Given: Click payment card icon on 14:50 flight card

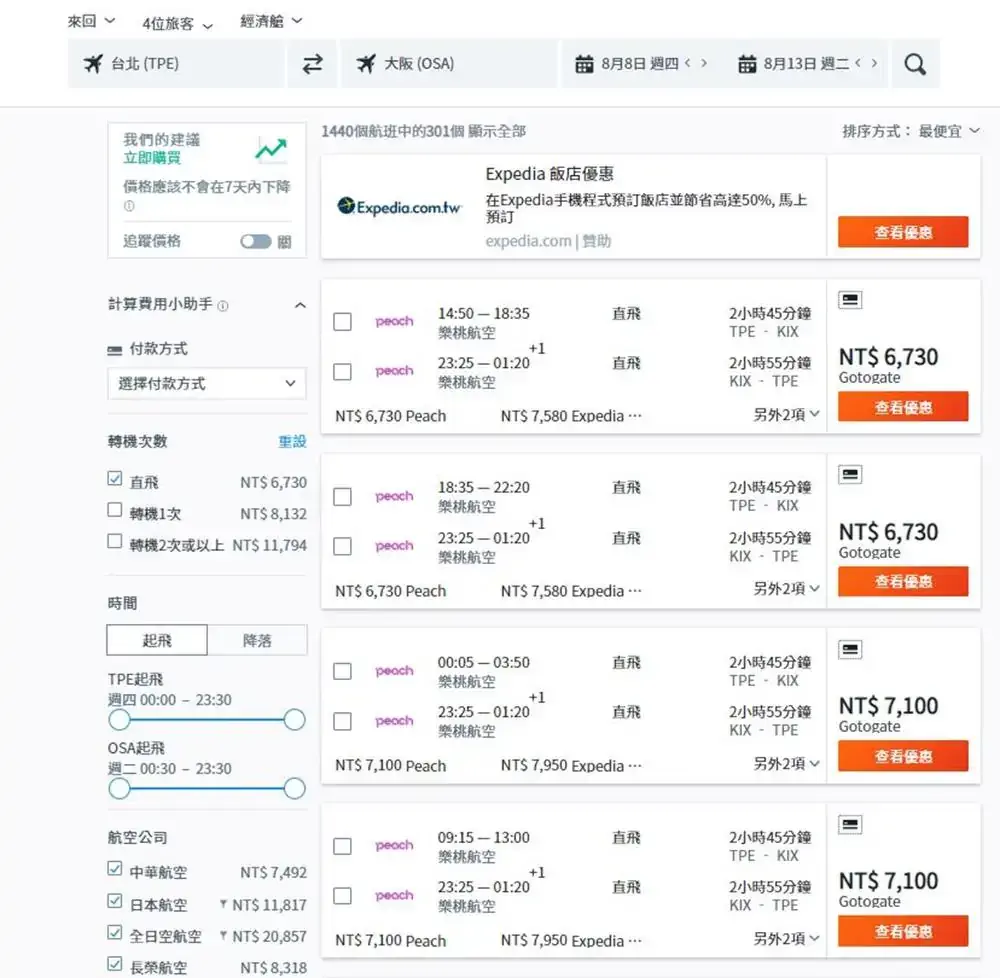Looking at the screenshot, I should click(x=849, y=300).
